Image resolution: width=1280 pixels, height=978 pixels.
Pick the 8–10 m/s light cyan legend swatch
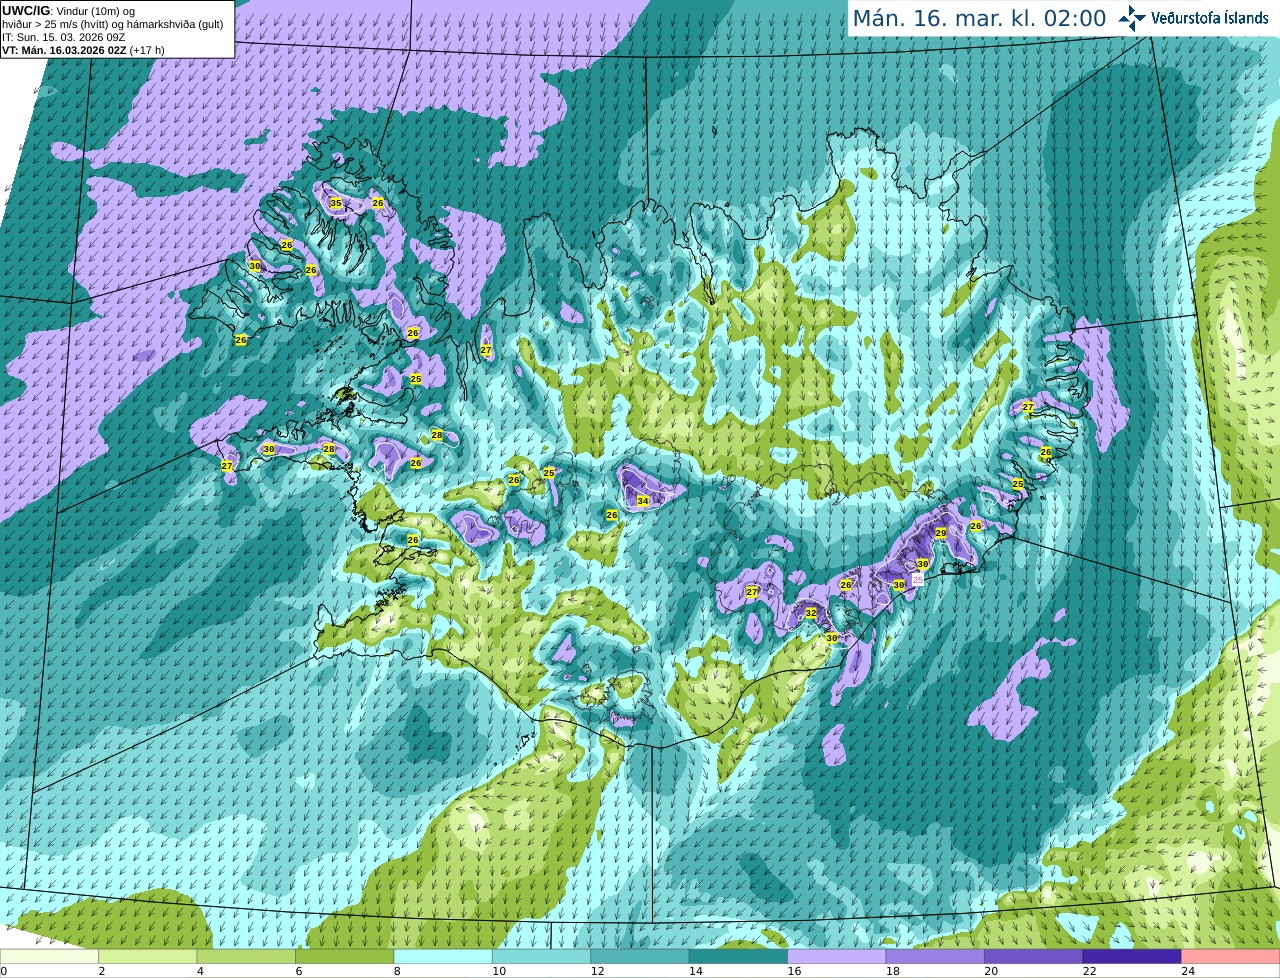(x=443, y=956)
